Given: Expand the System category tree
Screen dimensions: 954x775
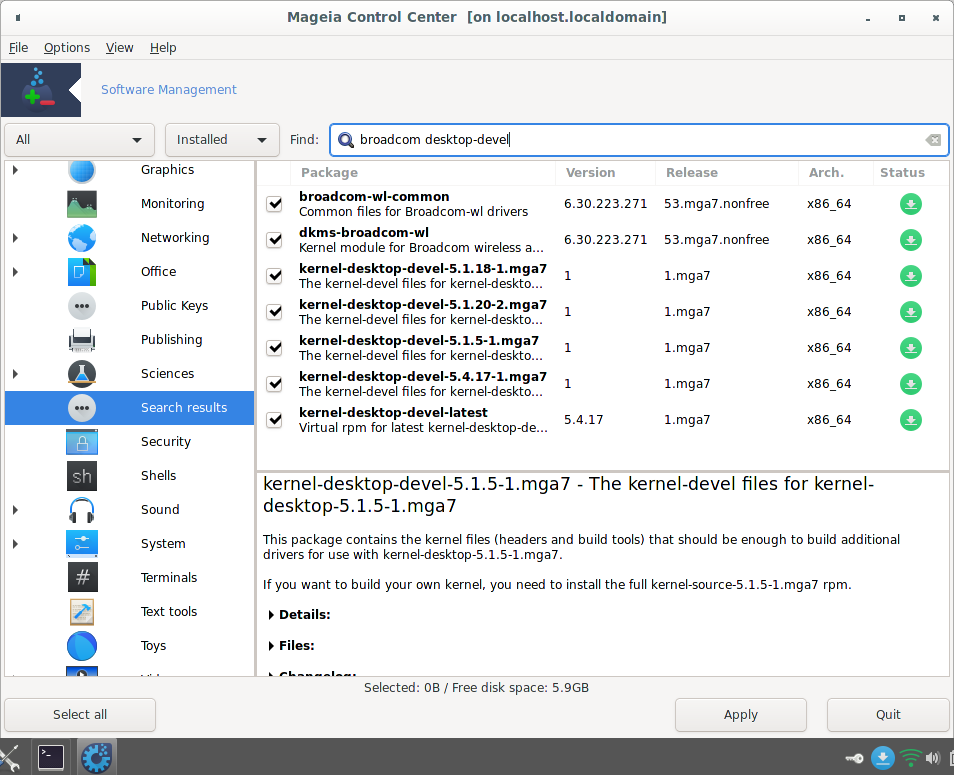Looking at the screenshot, I should tap(15, 544).
